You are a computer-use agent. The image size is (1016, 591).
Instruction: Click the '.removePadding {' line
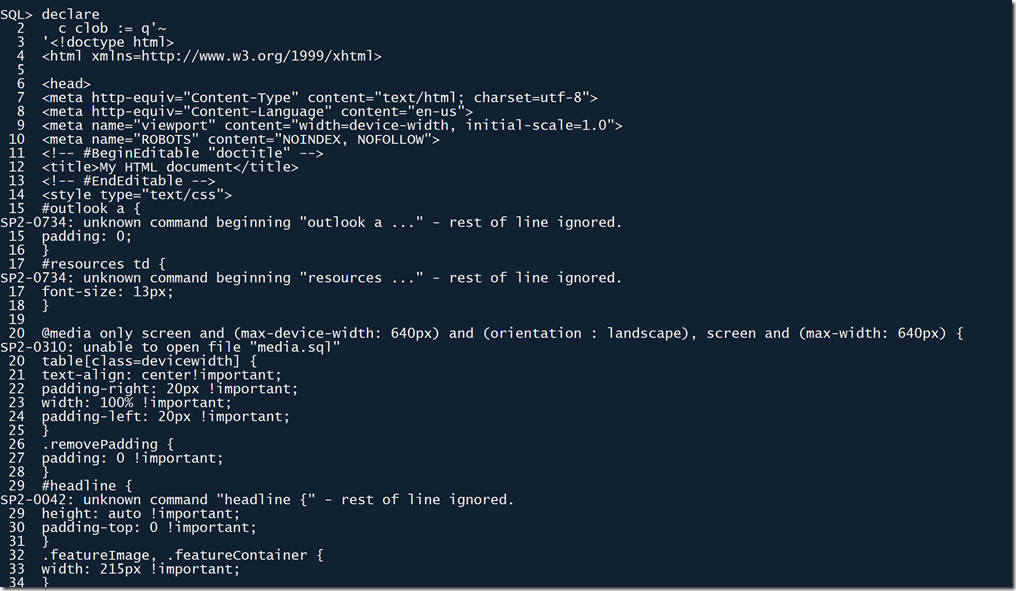(108, 443)
